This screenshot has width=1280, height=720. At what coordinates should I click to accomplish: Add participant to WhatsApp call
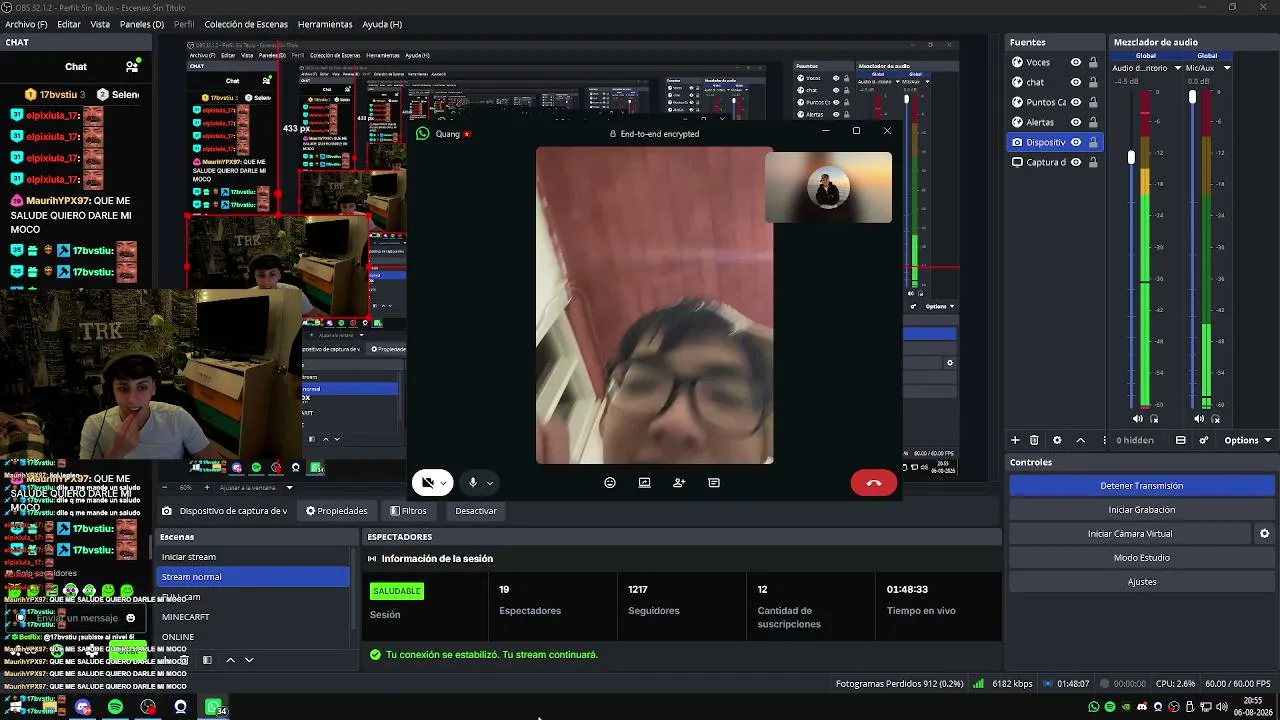(679, 483)
